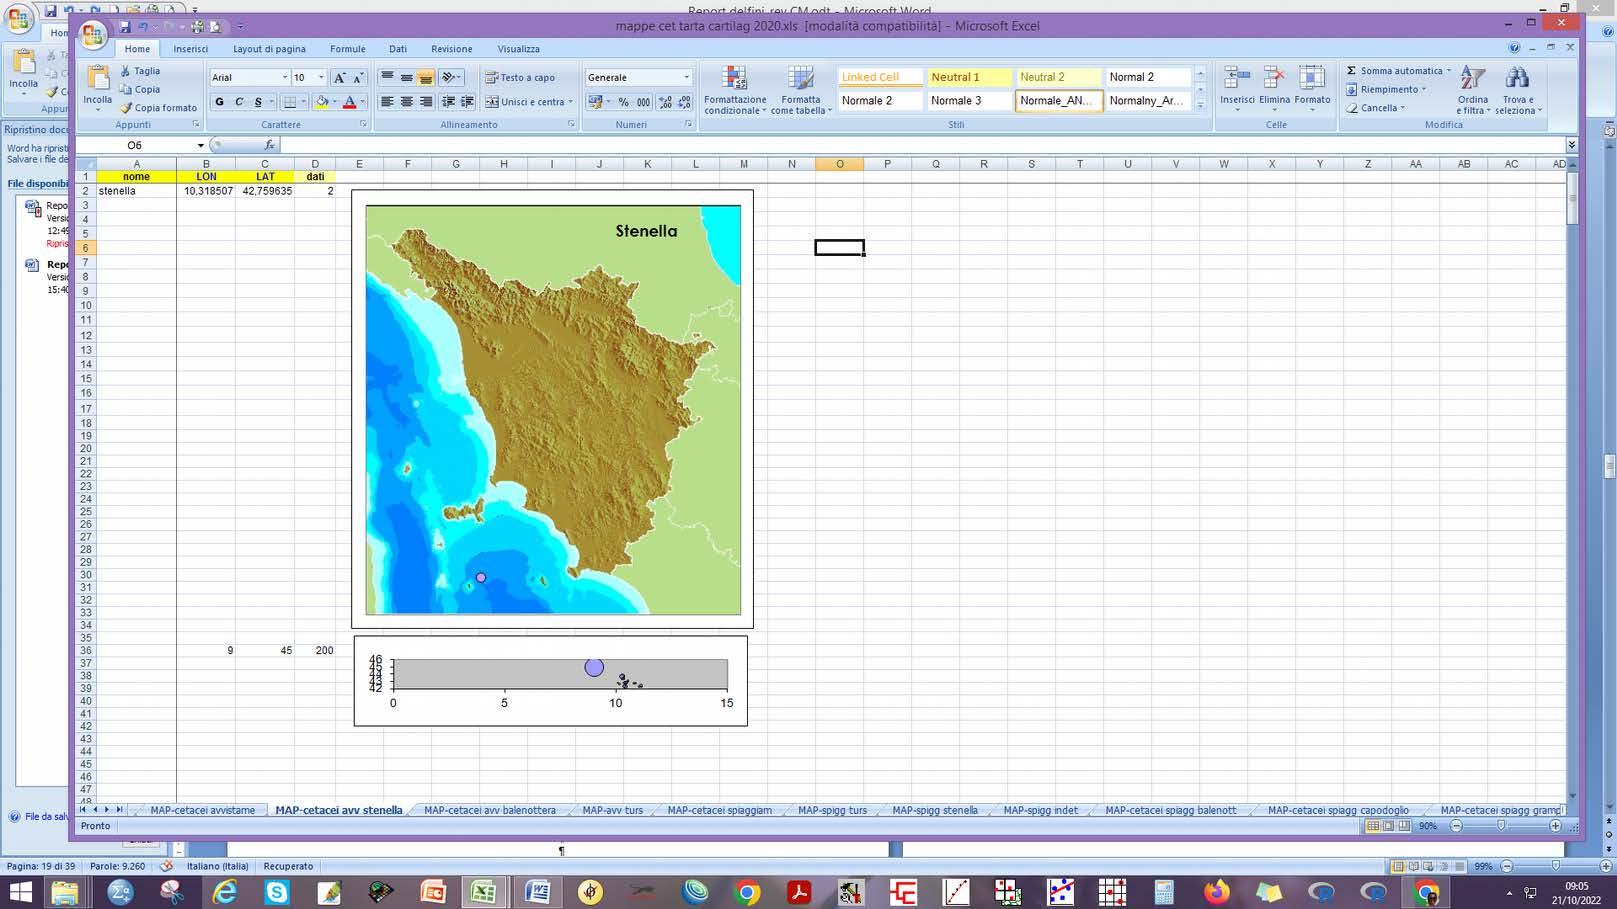Apply the Normale 3 cell style
This screenshot has width=1617, height=909.
[969, 101]
